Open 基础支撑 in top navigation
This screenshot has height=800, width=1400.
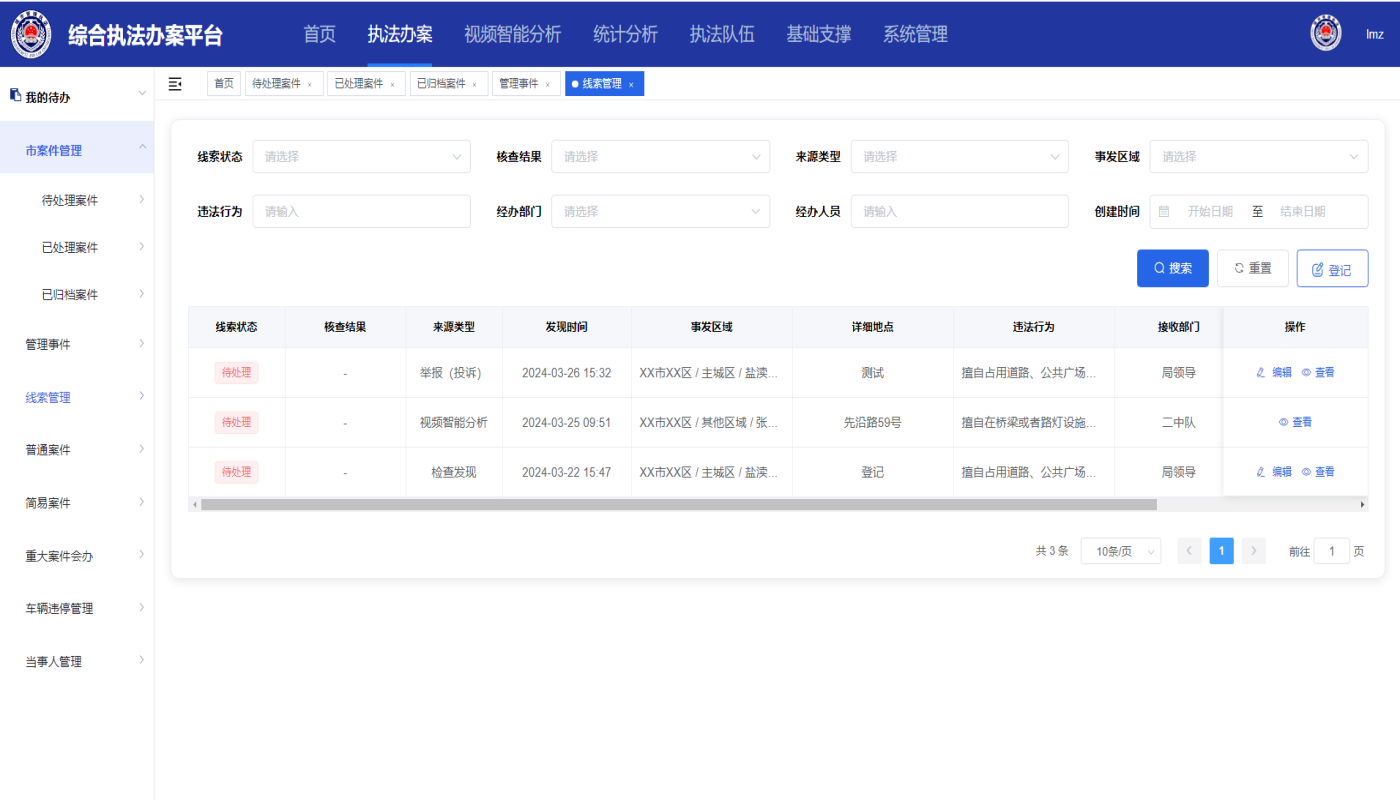819,34
